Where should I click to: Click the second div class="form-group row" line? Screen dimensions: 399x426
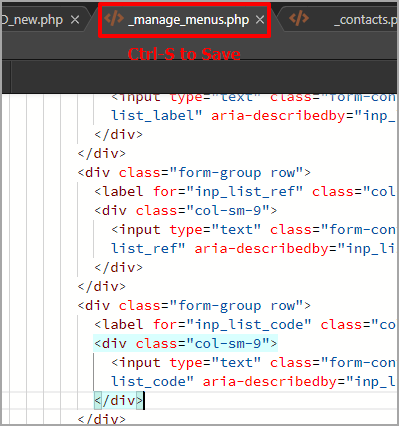[194, 306]
